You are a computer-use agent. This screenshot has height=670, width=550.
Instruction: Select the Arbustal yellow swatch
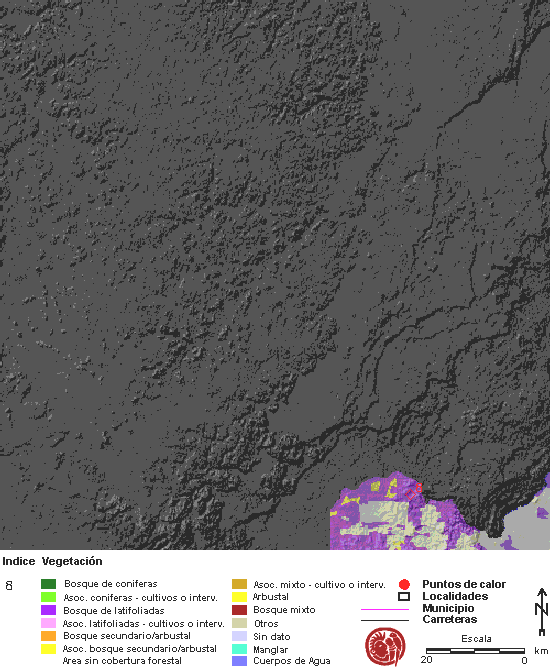coord(239,597)
